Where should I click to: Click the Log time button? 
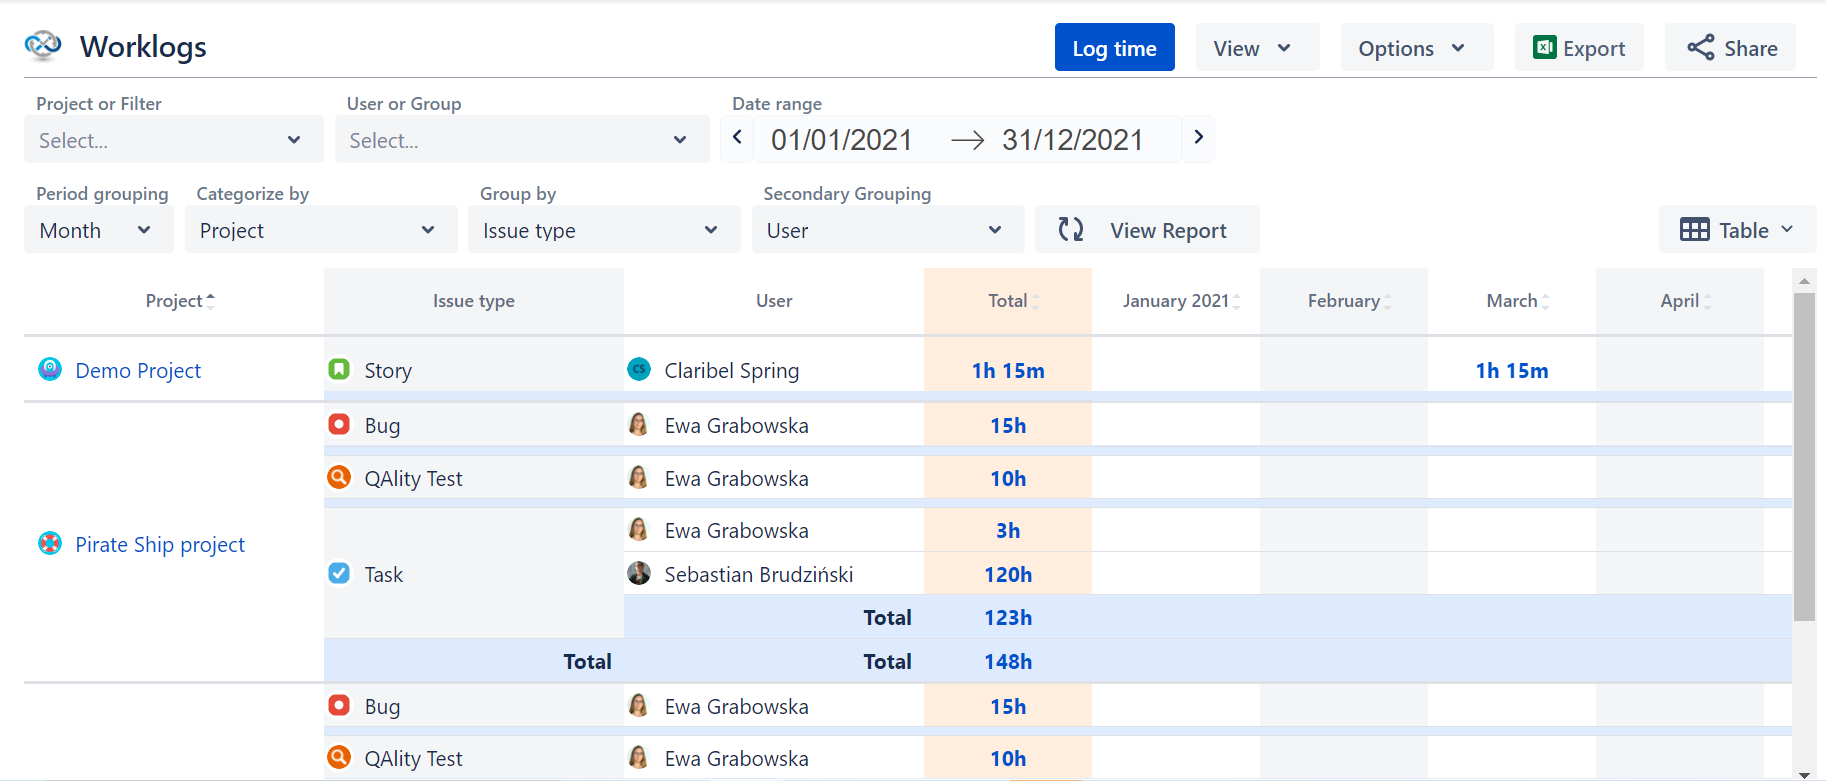[x=1114, y=48]
